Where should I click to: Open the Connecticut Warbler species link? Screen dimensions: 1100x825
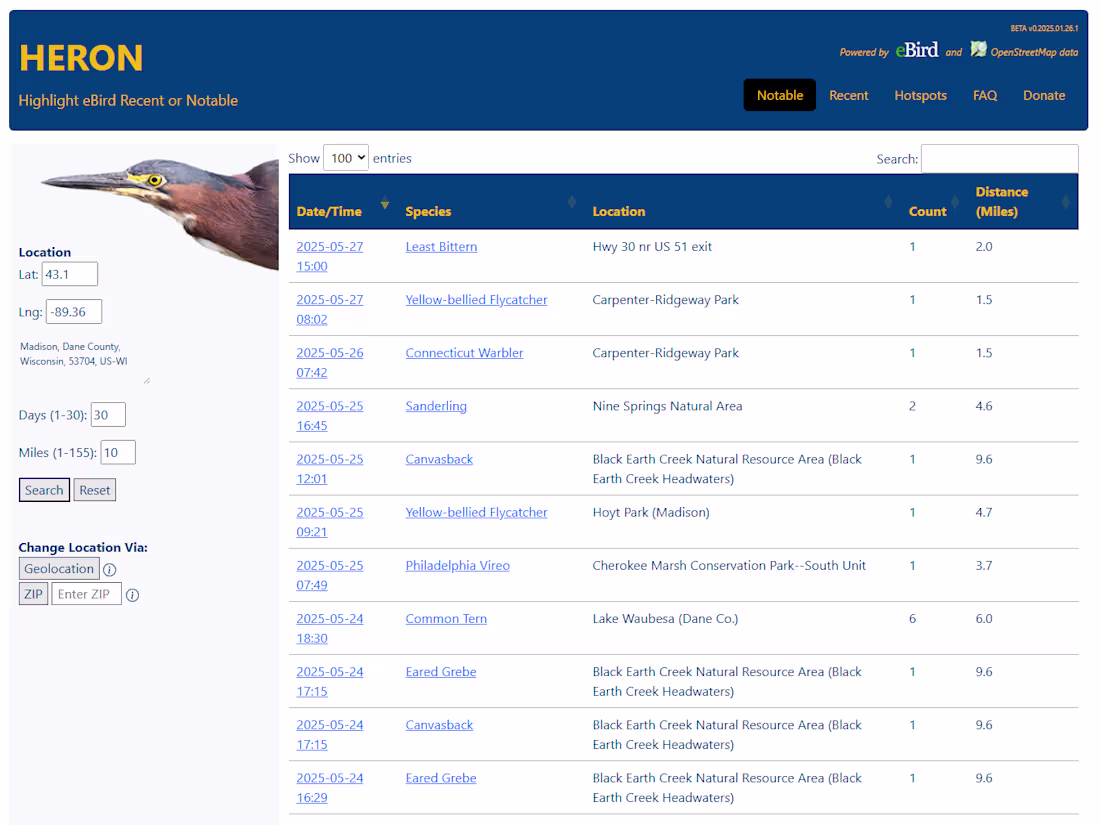pos(464,353)
